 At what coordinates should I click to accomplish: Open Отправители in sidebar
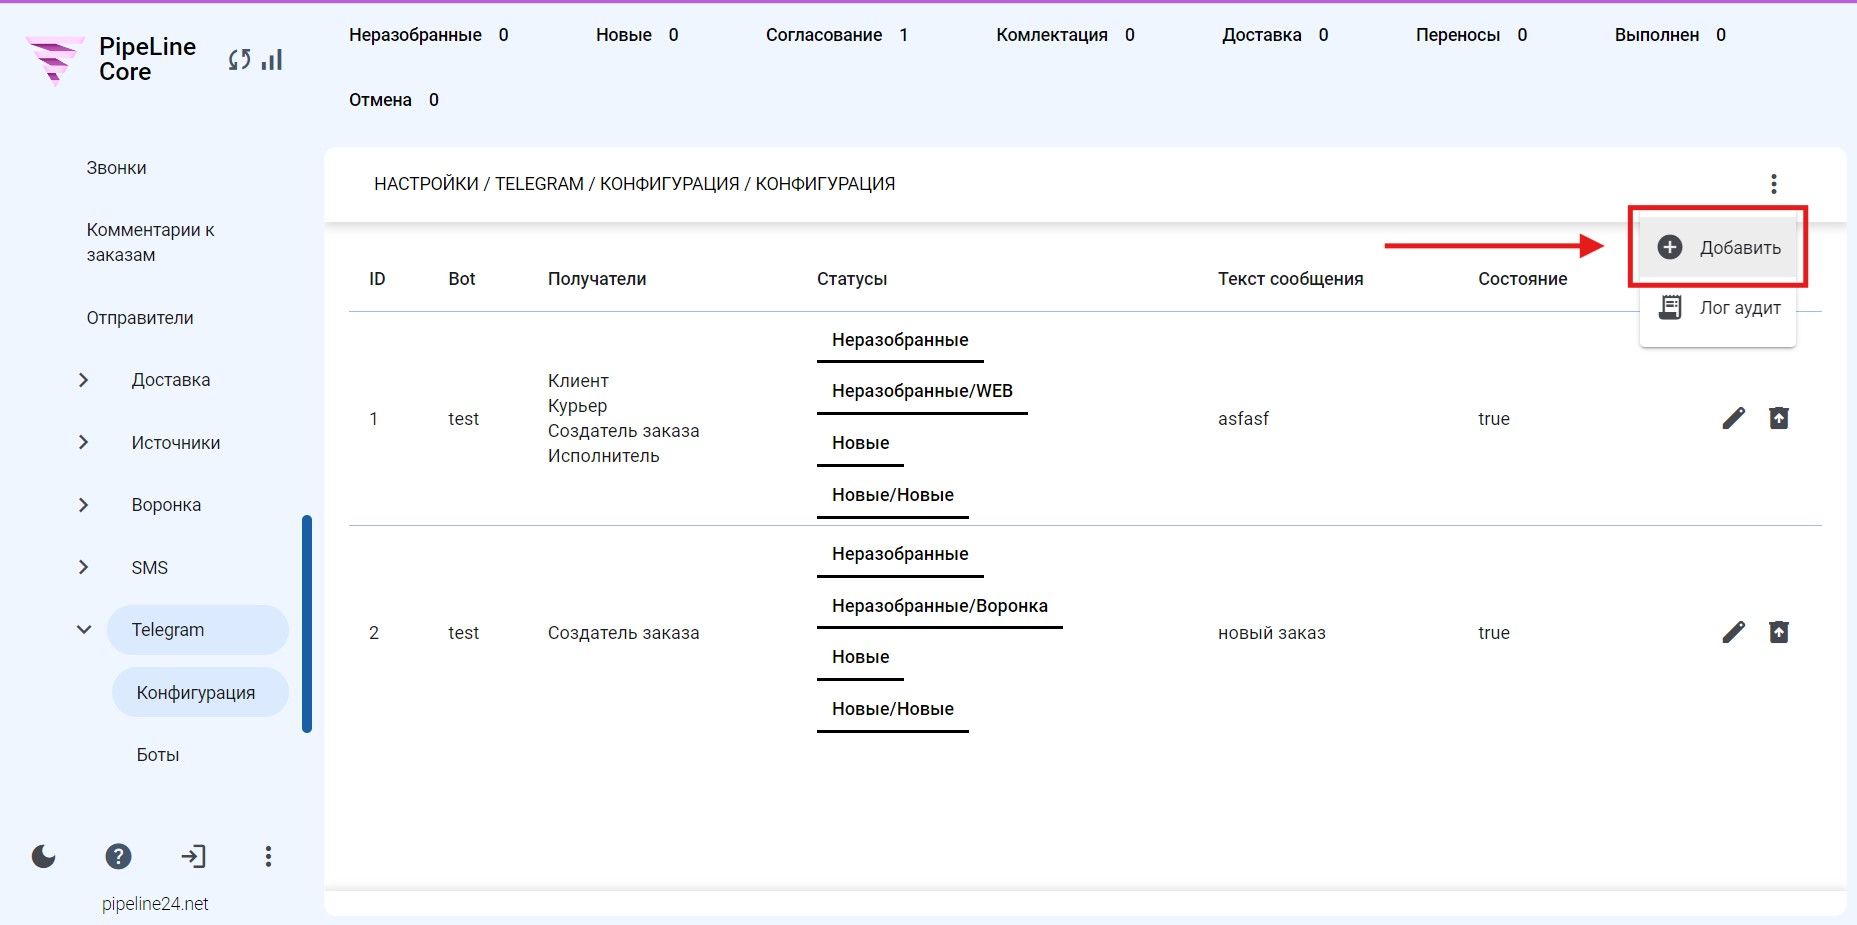tap(140, 318)
